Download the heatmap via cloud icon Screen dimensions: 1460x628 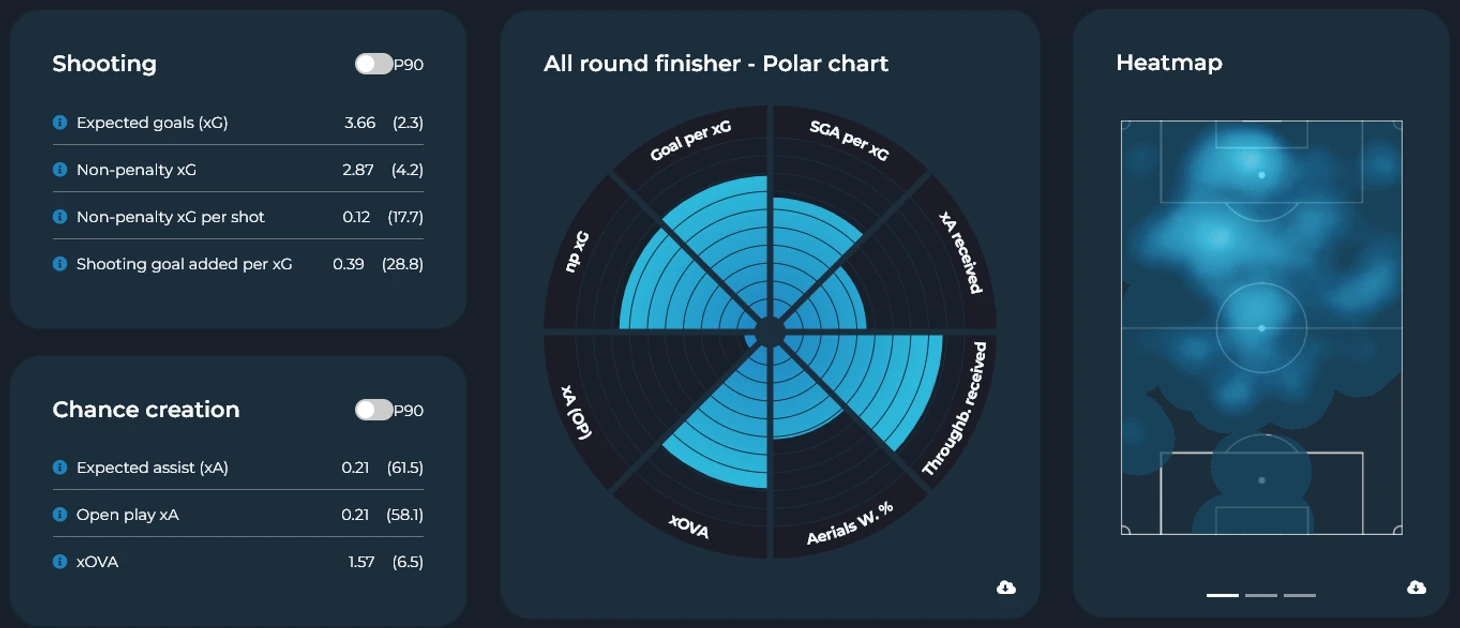pos(1416,587)
